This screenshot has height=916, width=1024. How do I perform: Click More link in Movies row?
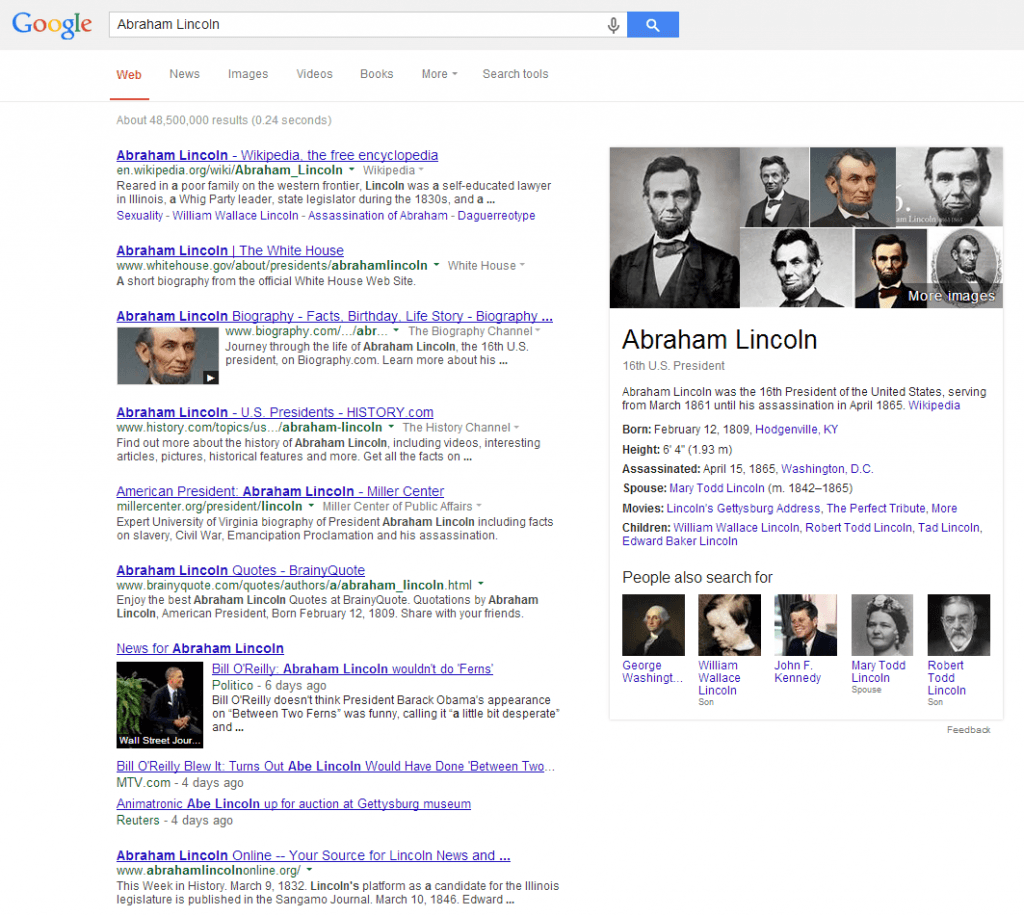pyautogui.click(x=944, y=508)
